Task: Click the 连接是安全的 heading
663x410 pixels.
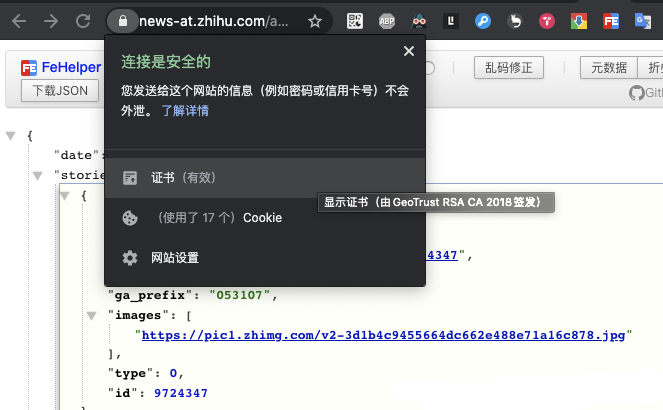Action: point(166,62)
